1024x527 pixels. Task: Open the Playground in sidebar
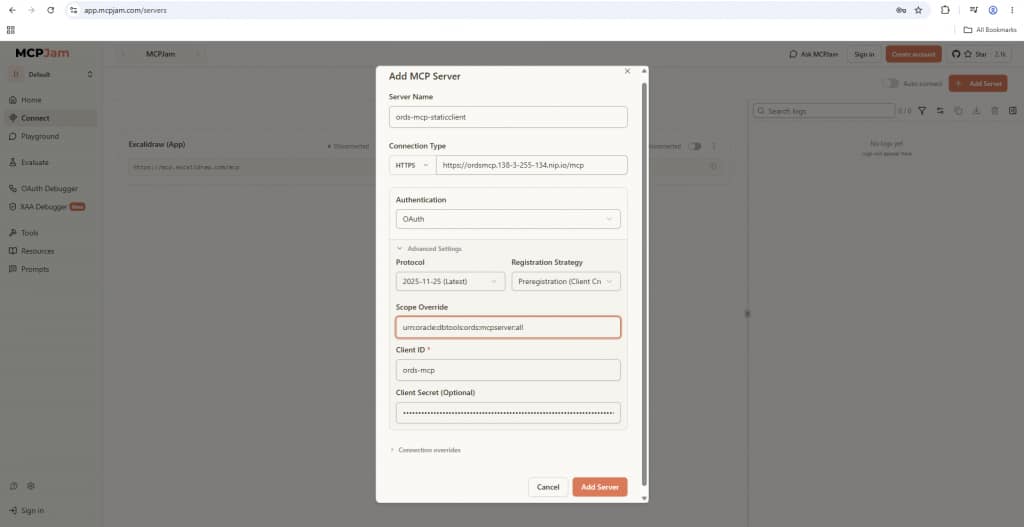[39, 136]
